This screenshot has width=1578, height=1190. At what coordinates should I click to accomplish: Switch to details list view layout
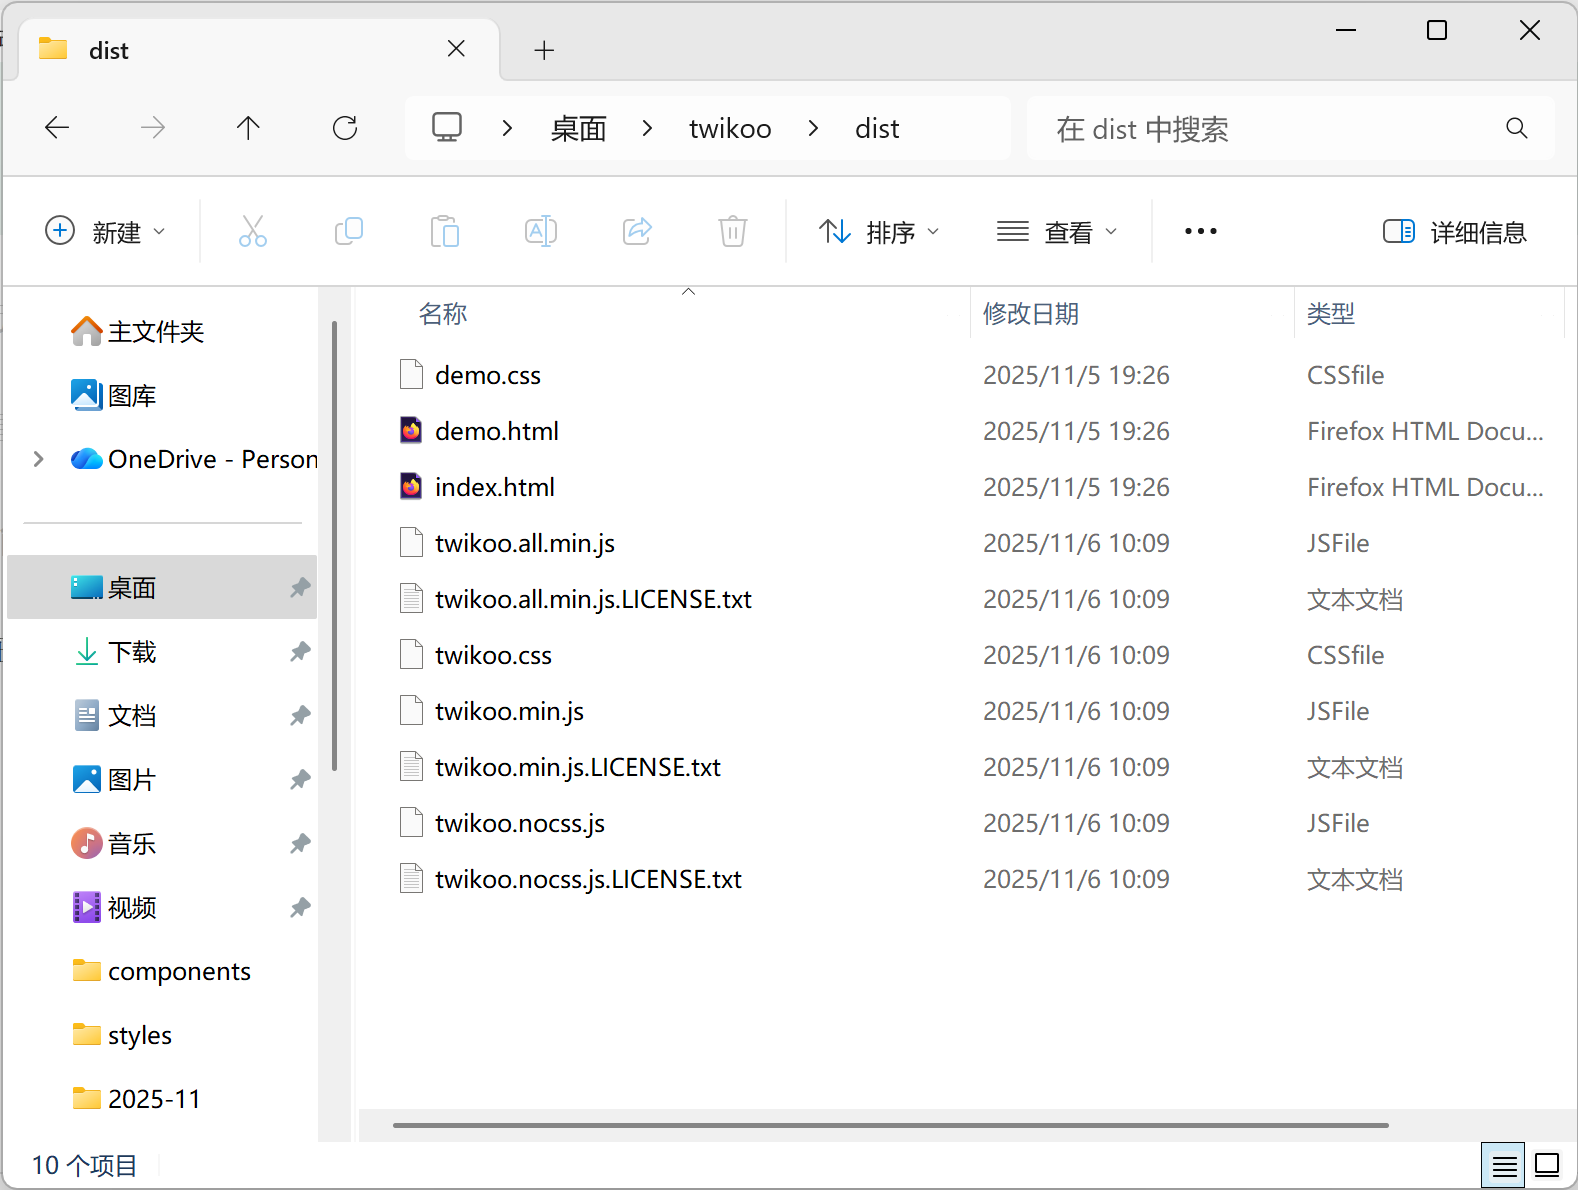1503,1165
